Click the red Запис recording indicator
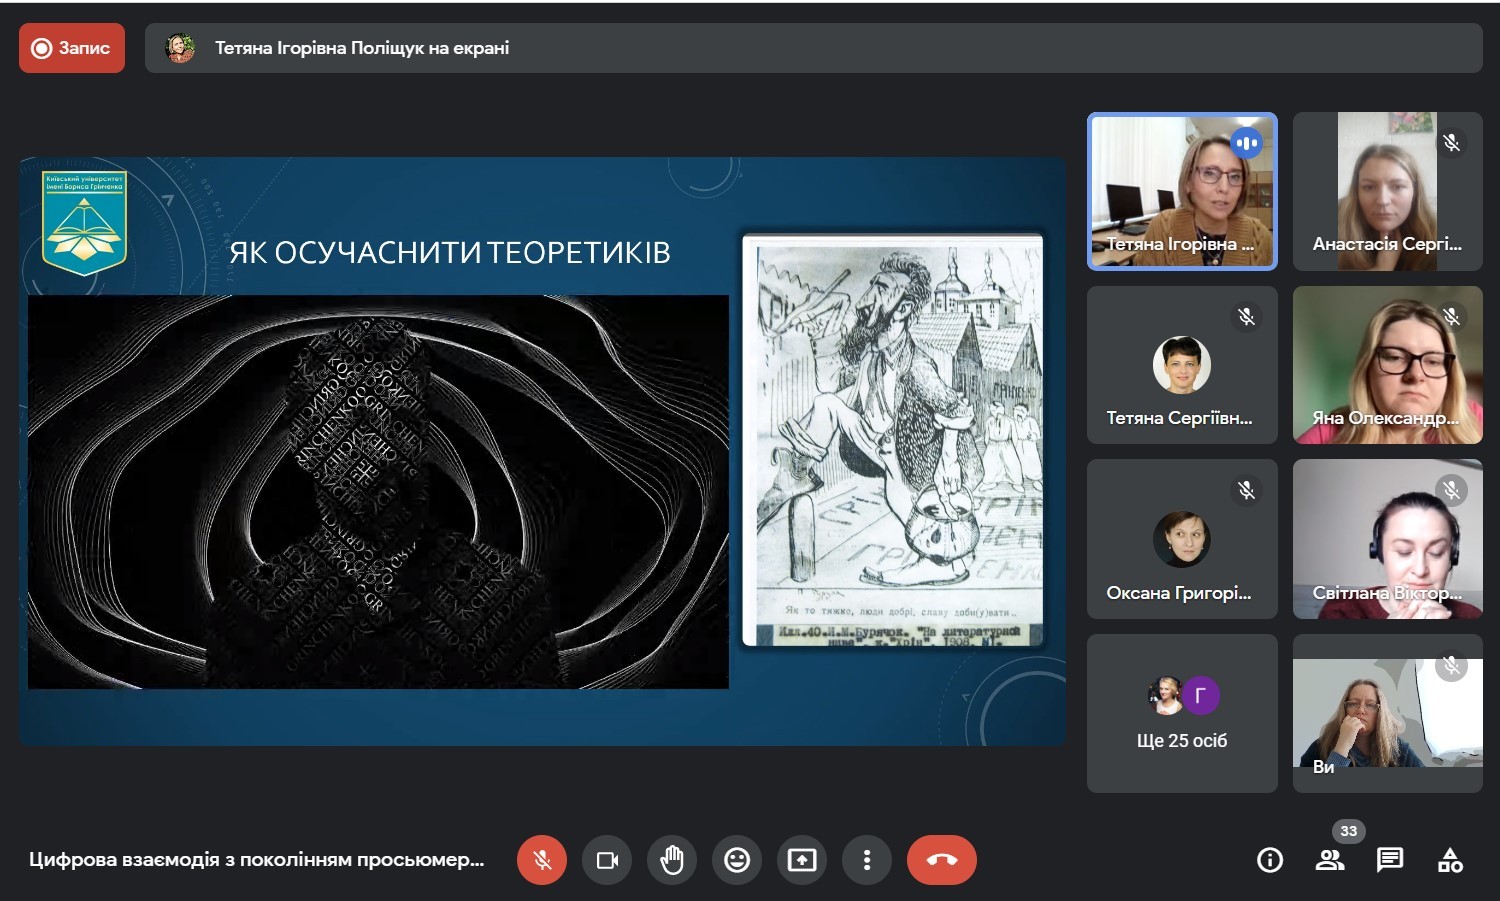The width and height of the screenshot is (1500, 901). tap(72, 48)
